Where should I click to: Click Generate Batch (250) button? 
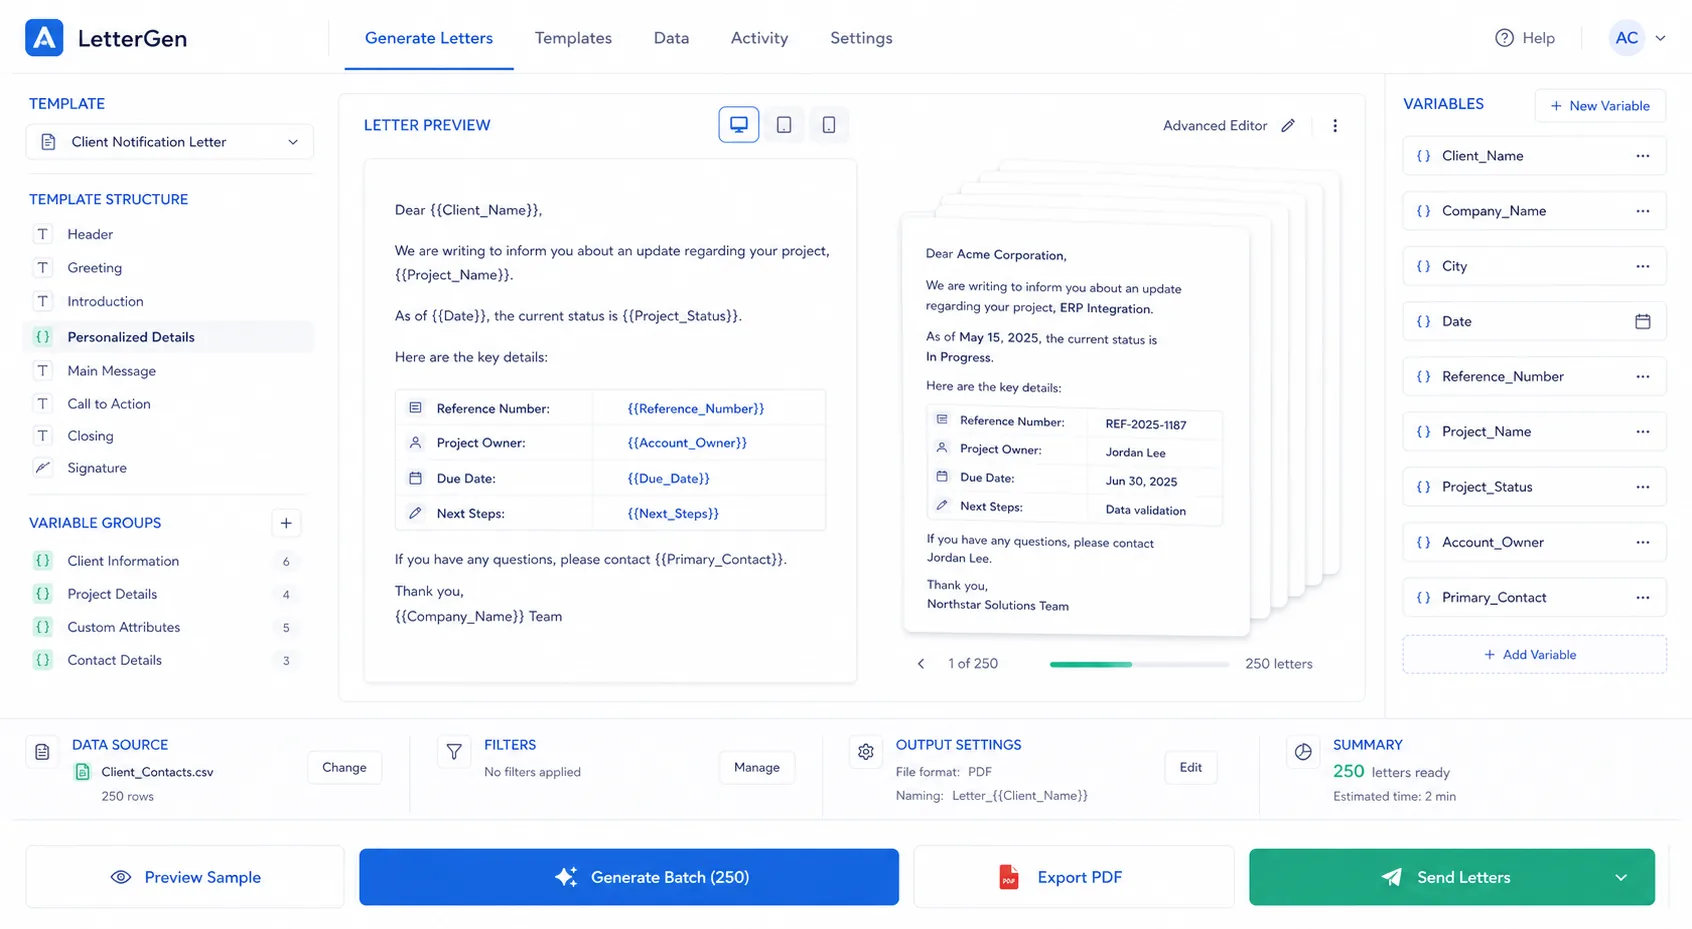point(629,877)
